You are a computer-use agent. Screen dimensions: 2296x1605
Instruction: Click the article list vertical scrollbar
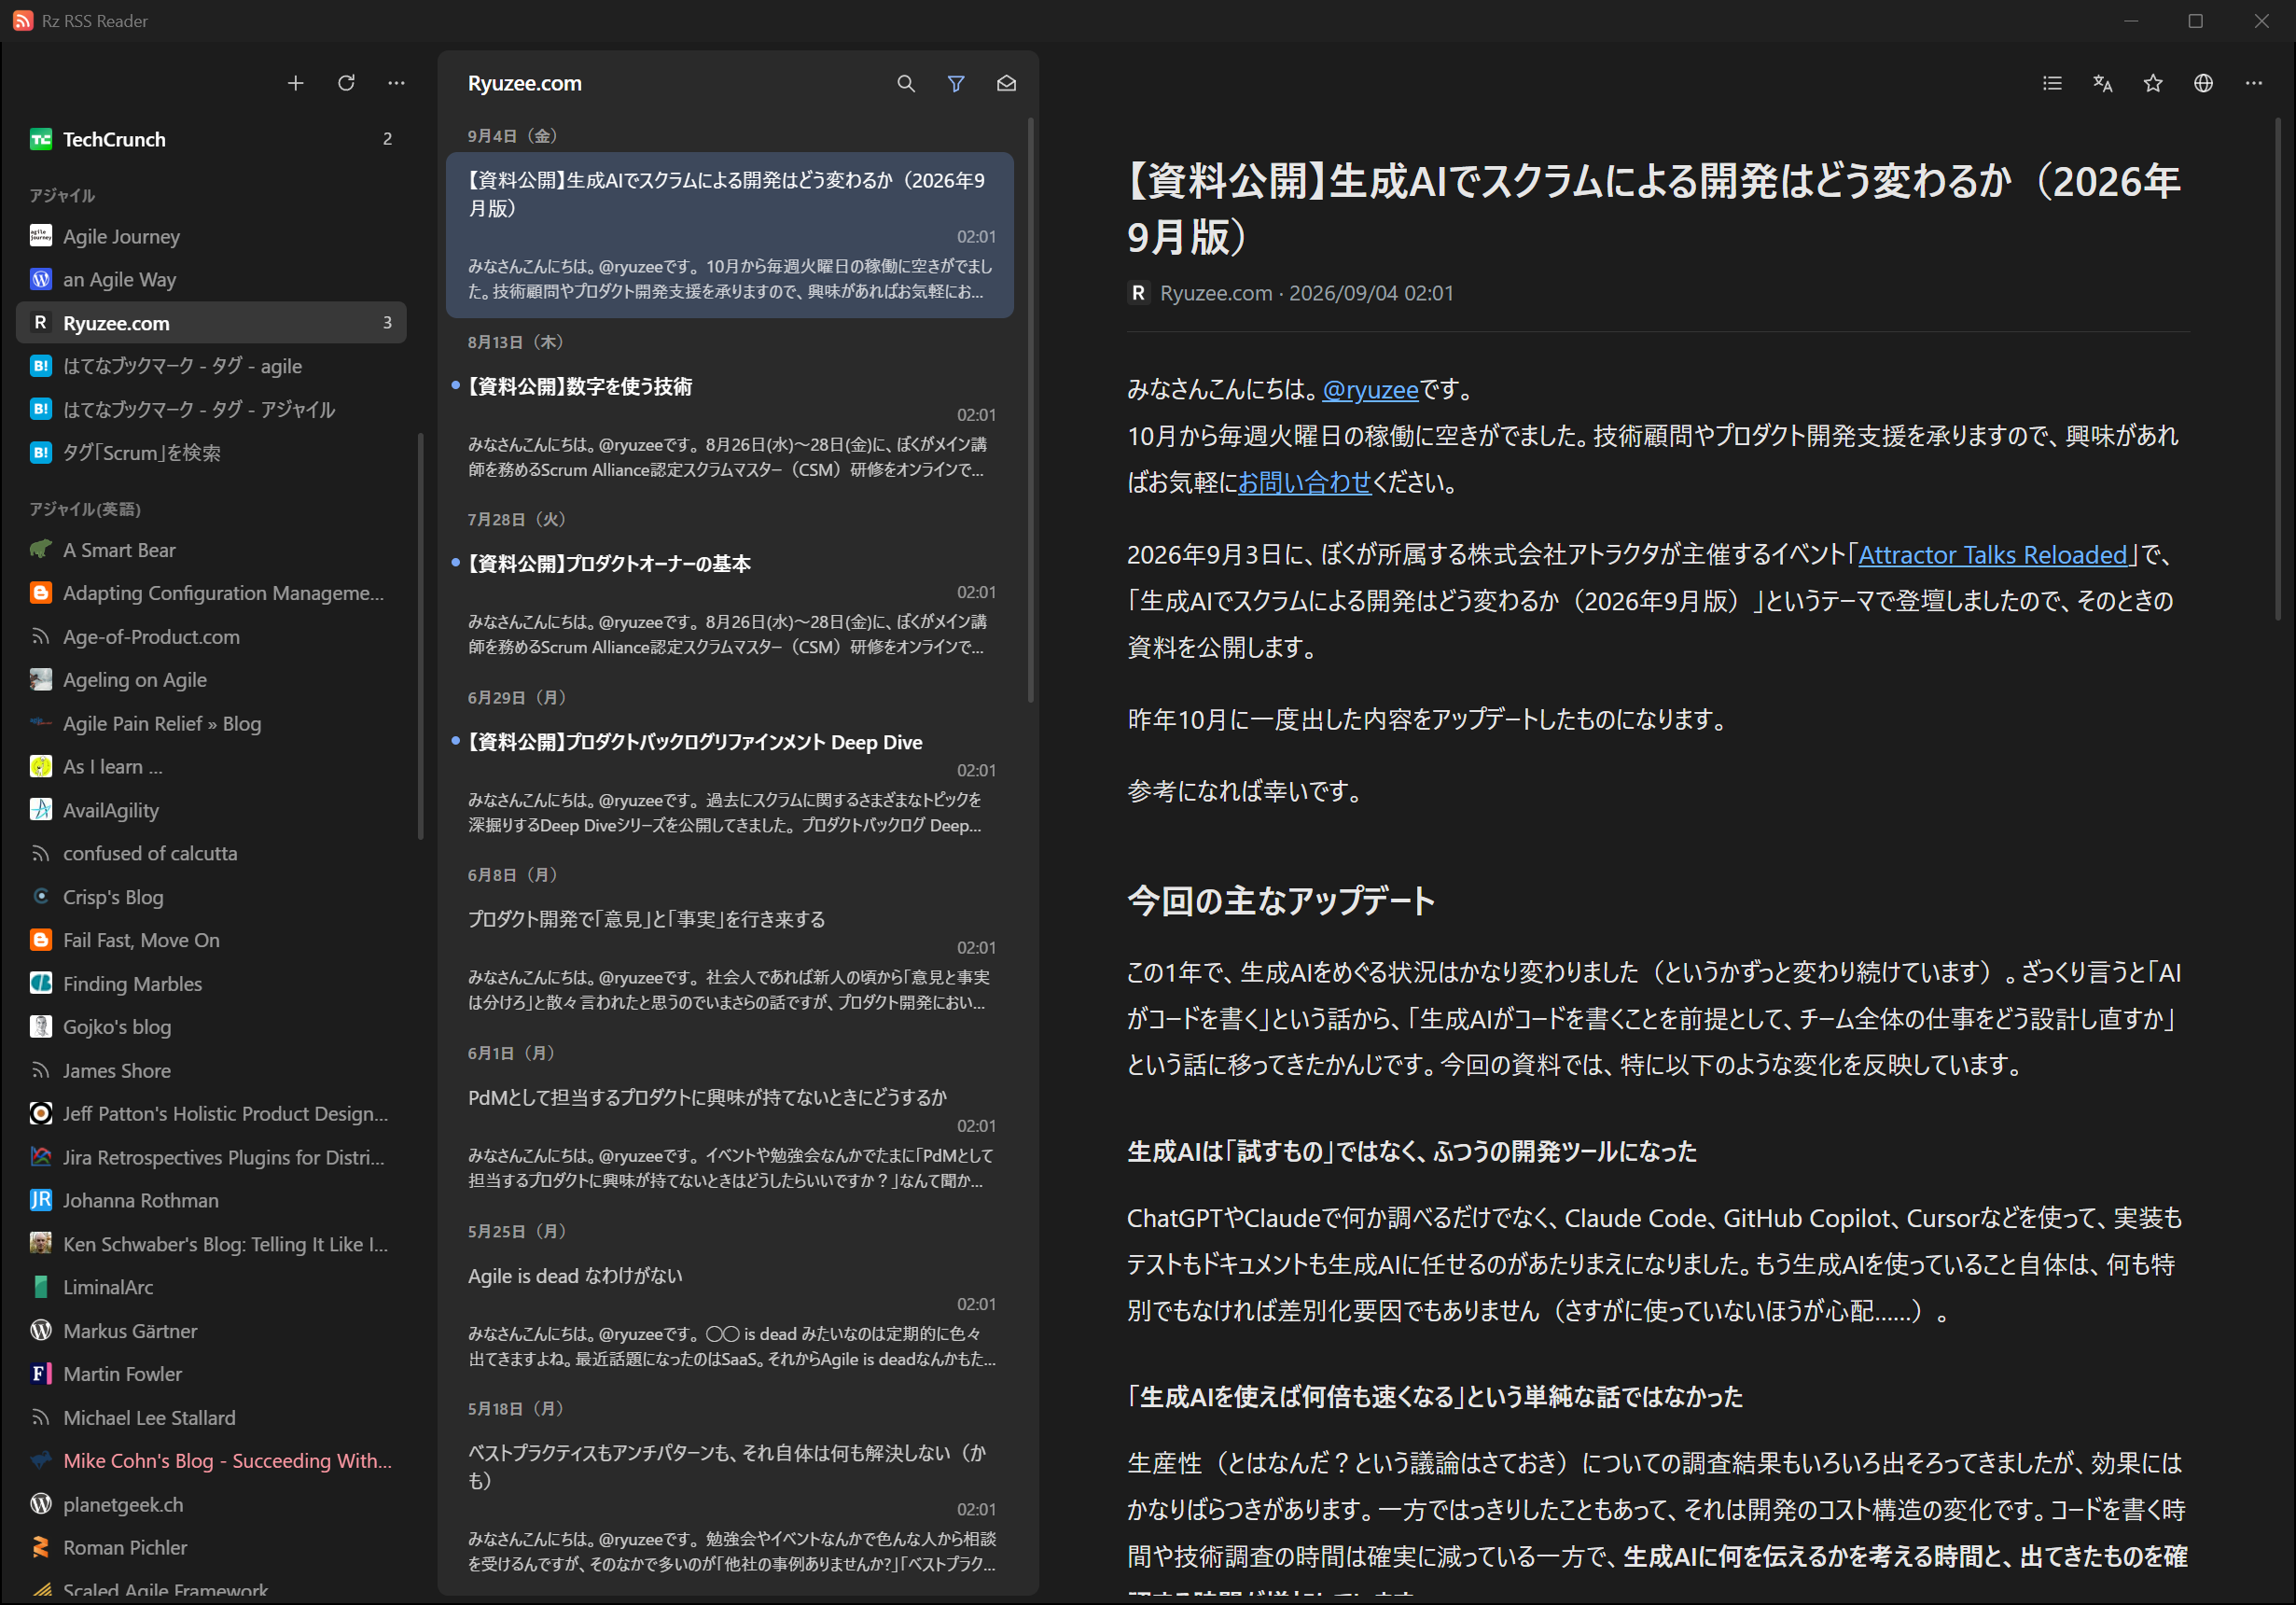[x=1030, y=410]
